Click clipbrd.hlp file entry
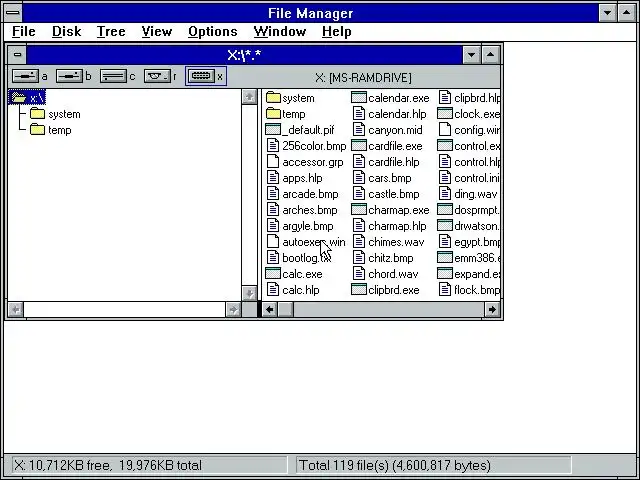 click(469, 98)
